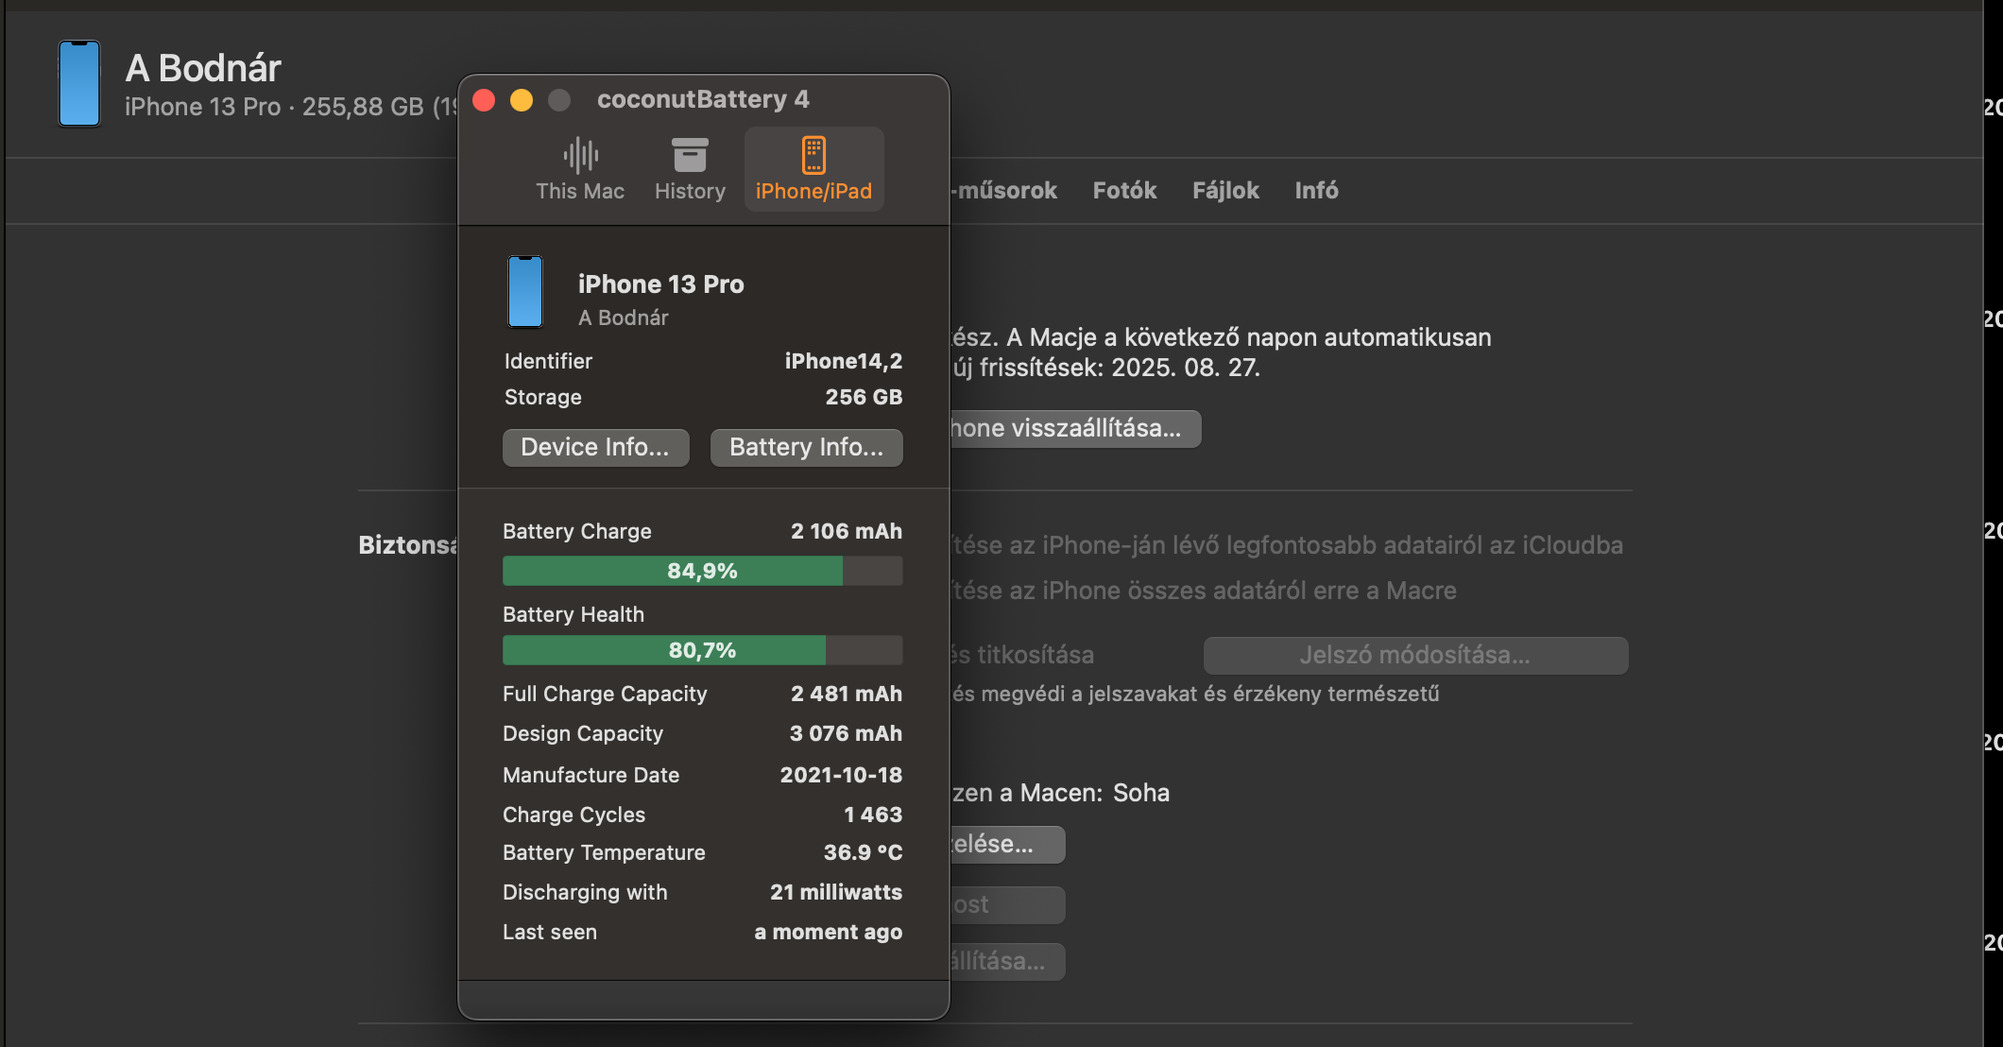
Task: Click the Charge Cycles value 1 463
Action: (x=872, y=815)
